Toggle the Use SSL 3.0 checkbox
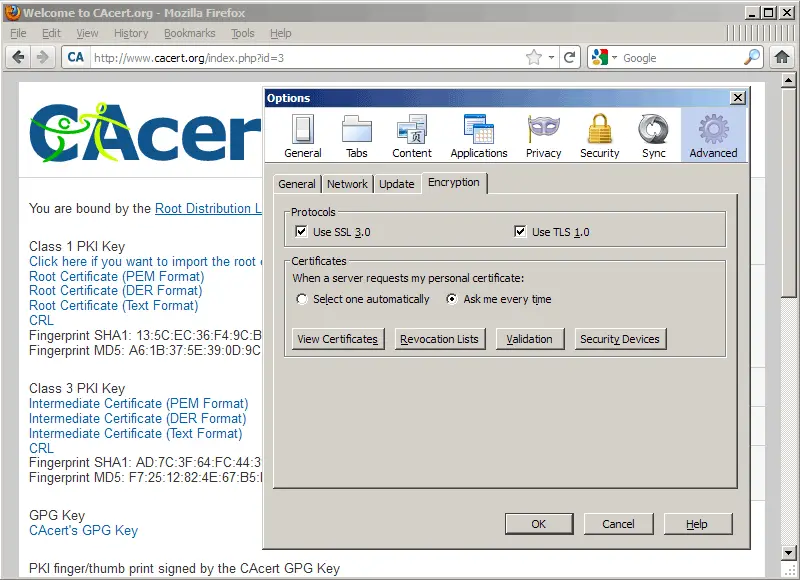This screenshot has height=580, width=800. pyautogui.click(x=301, y=232)
